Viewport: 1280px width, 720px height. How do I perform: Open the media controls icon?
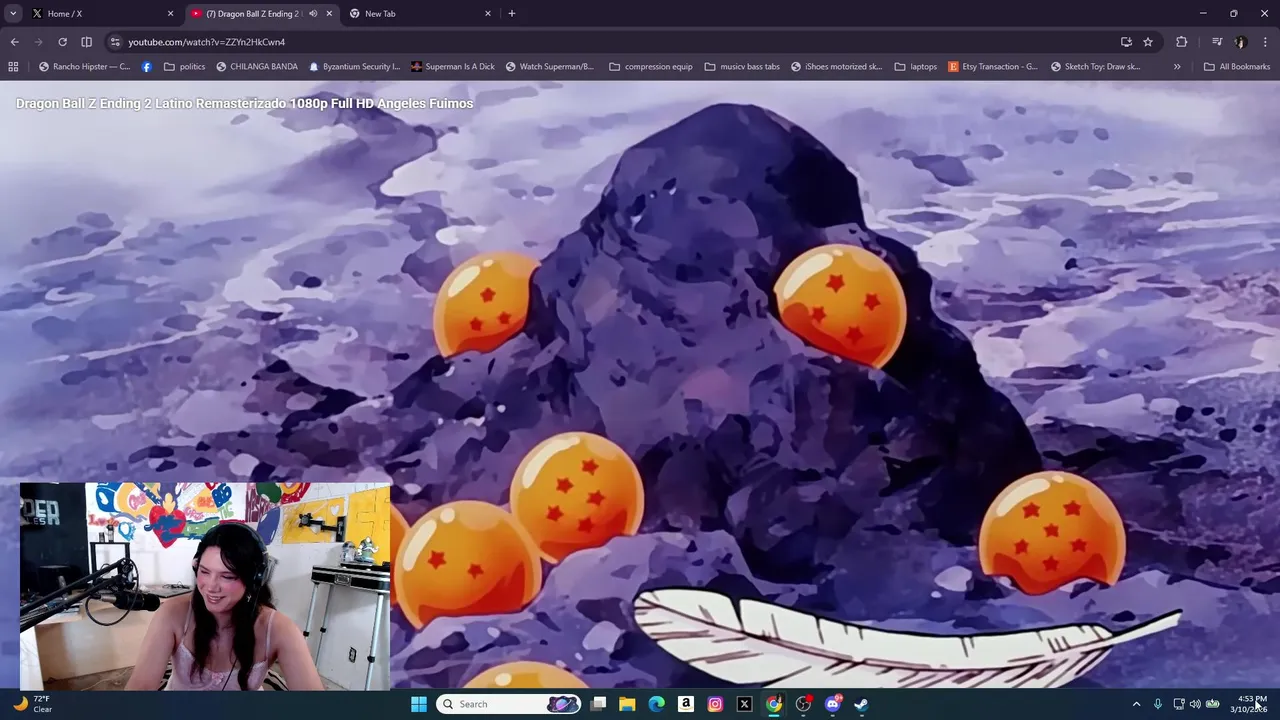coord(1217,42)
